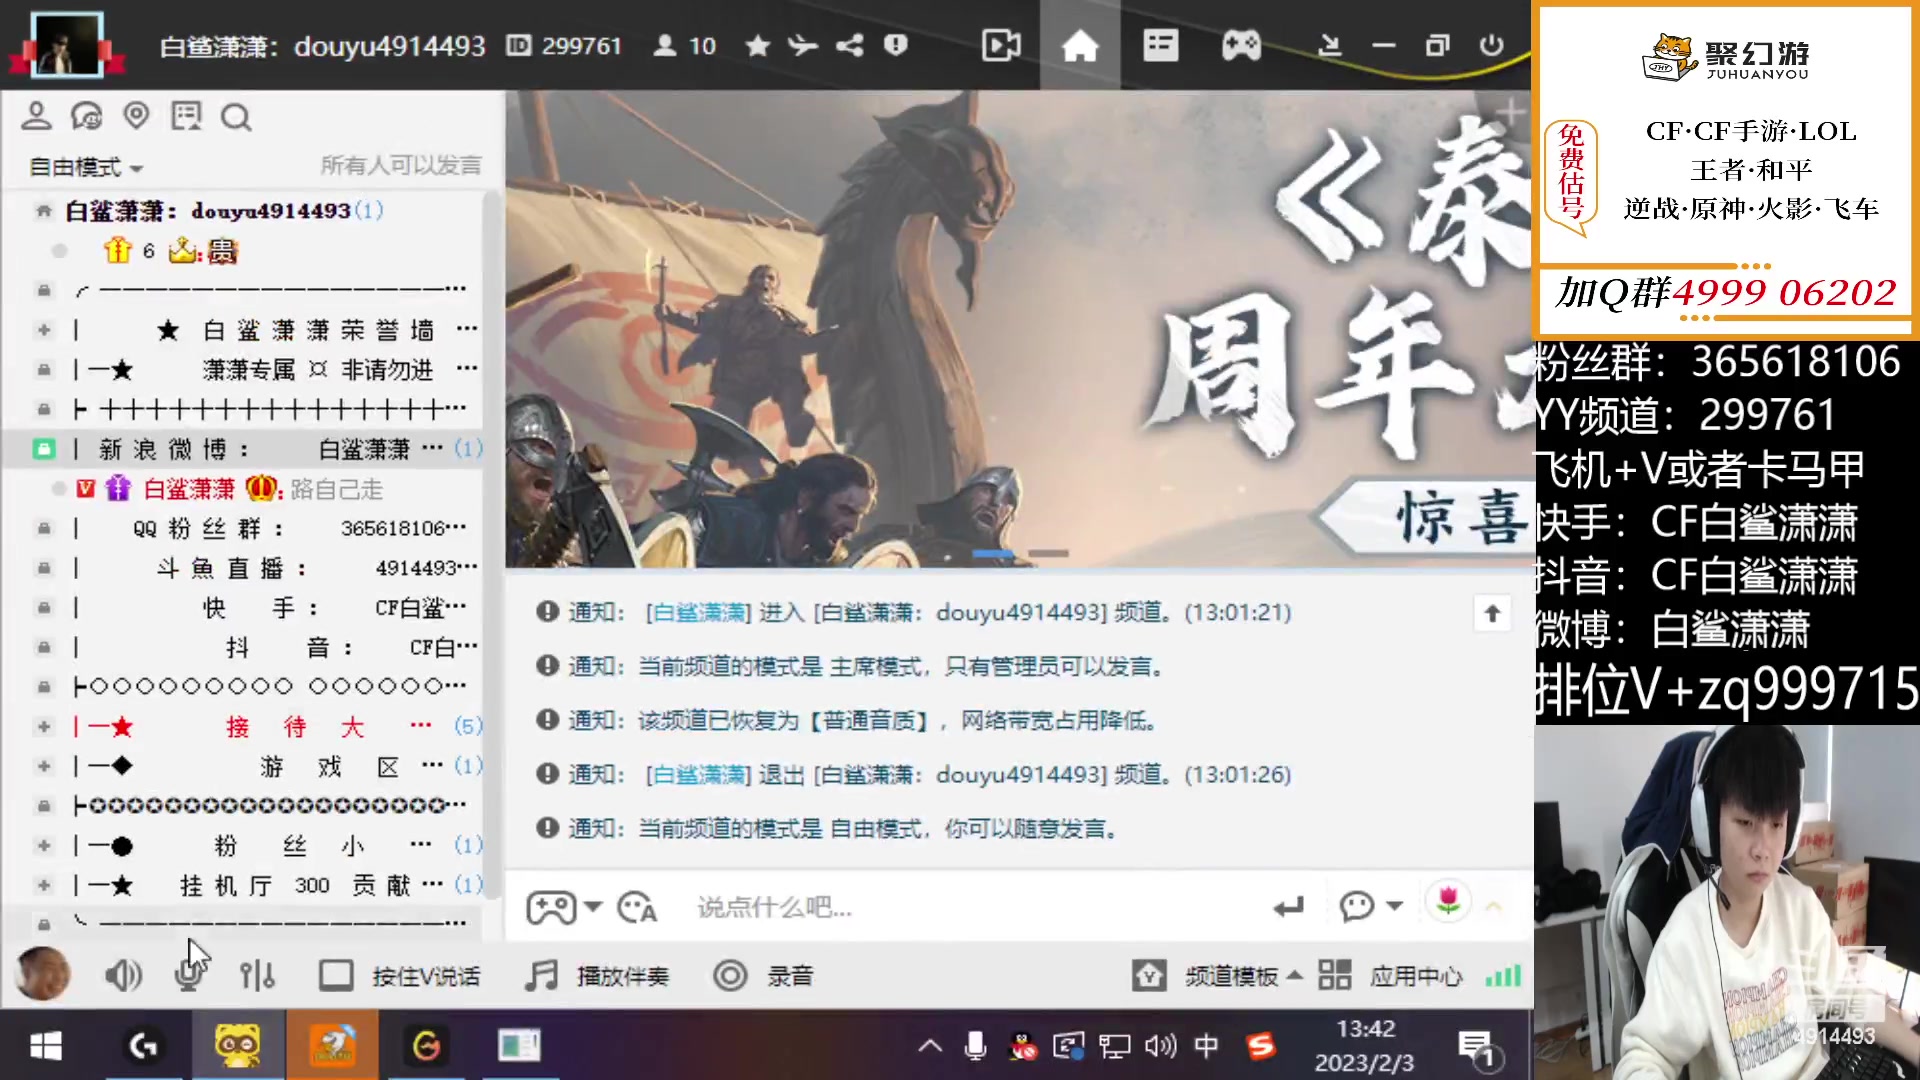
Task: Click the second banner page indicator
Action: [1048, 553]
